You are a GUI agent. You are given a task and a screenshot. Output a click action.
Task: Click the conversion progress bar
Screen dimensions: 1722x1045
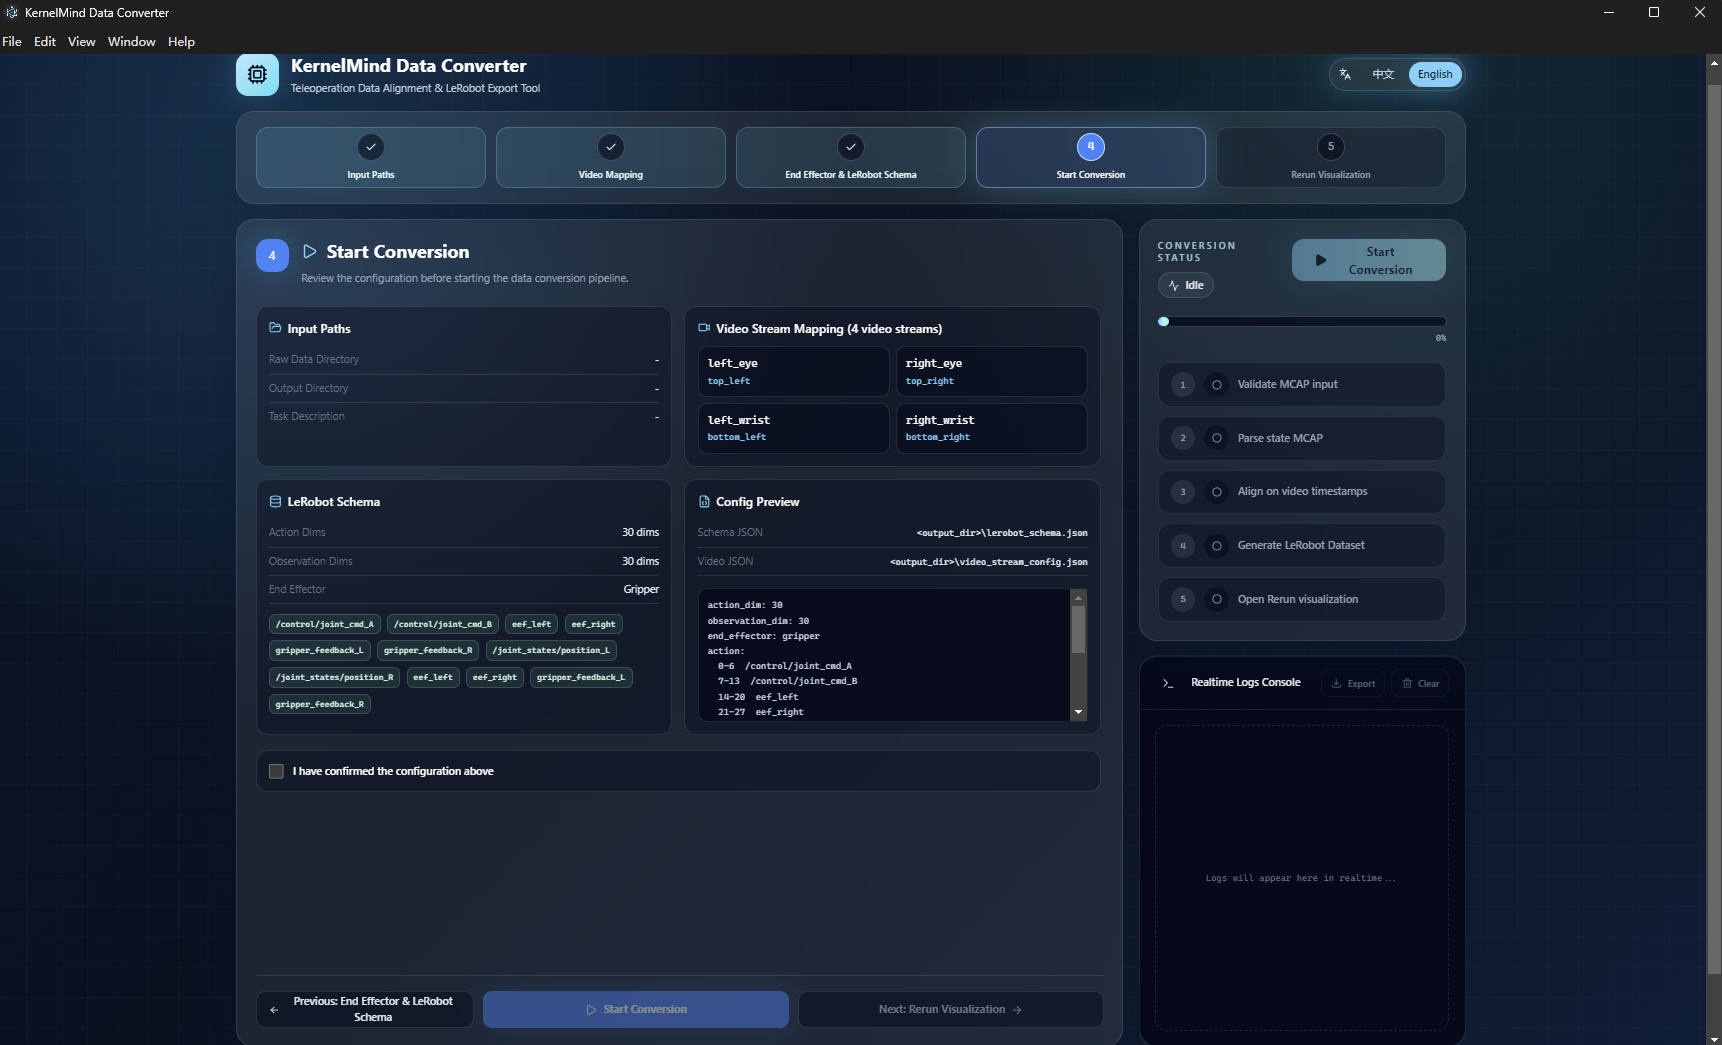[1302, 322]
